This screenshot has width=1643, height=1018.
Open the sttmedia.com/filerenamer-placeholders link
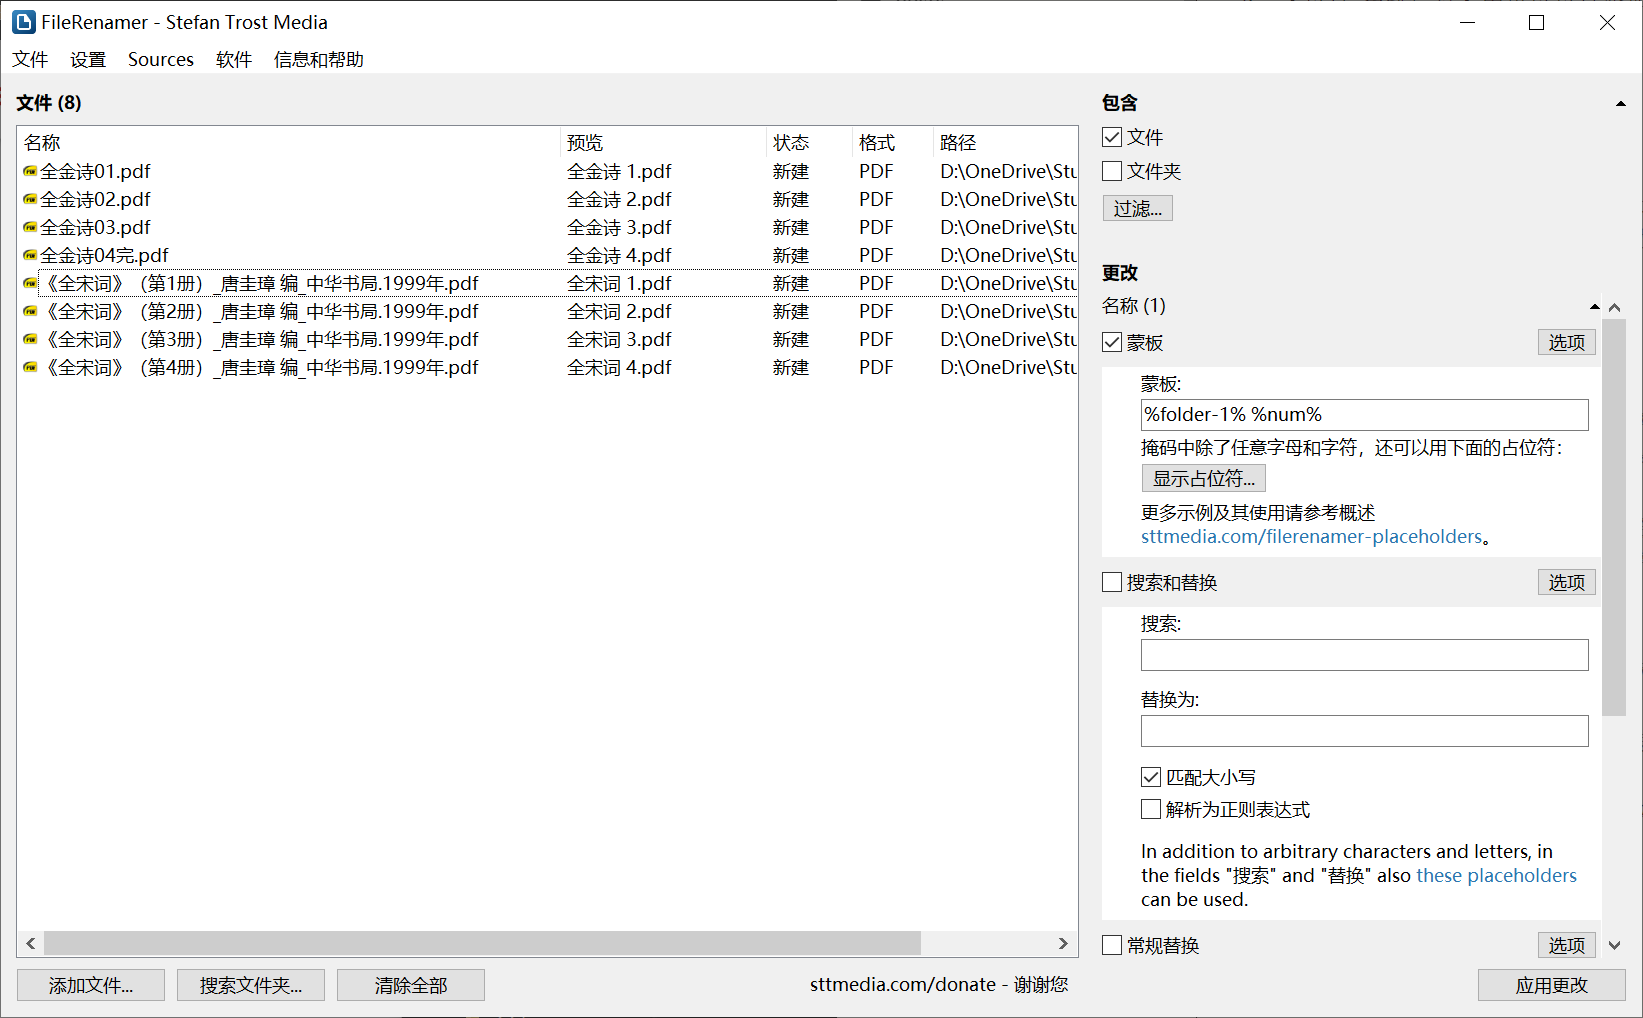pos(1311,537)
